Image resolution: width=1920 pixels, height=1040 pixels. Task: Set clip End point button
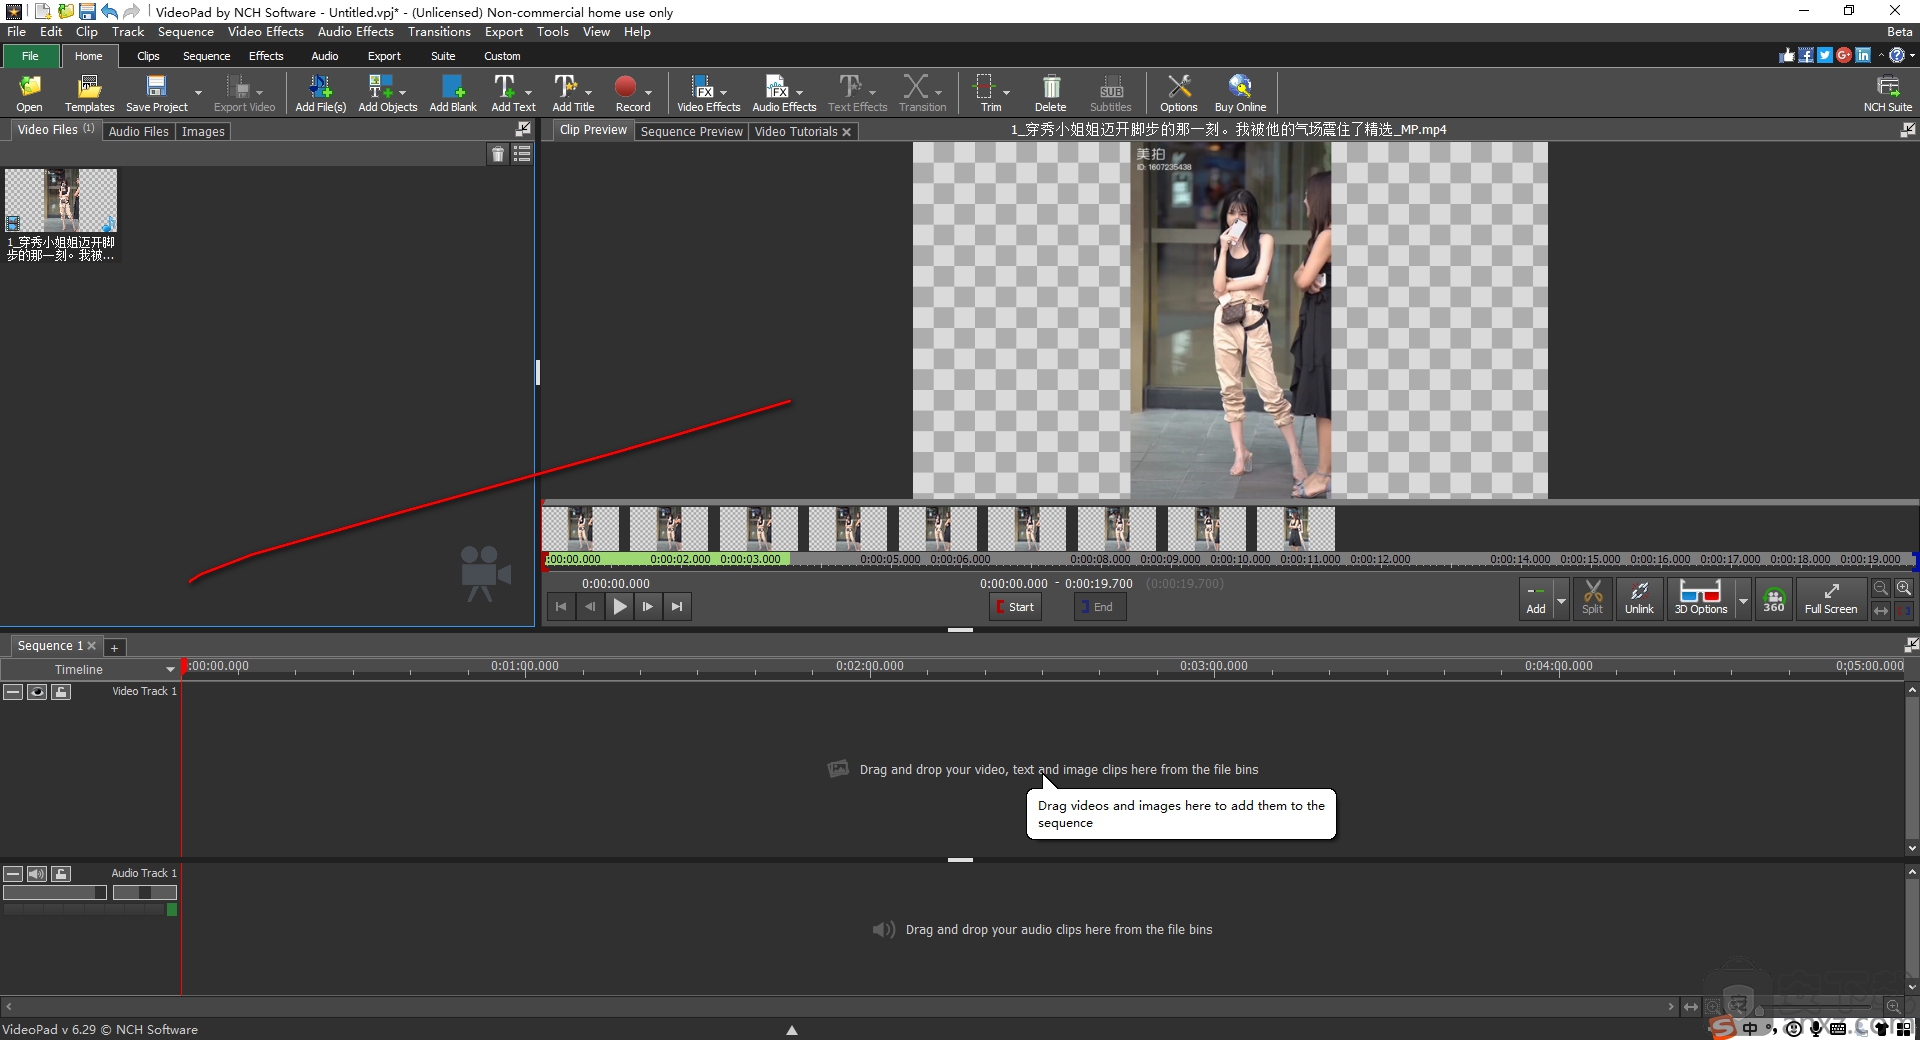(x=1099, y=607)
